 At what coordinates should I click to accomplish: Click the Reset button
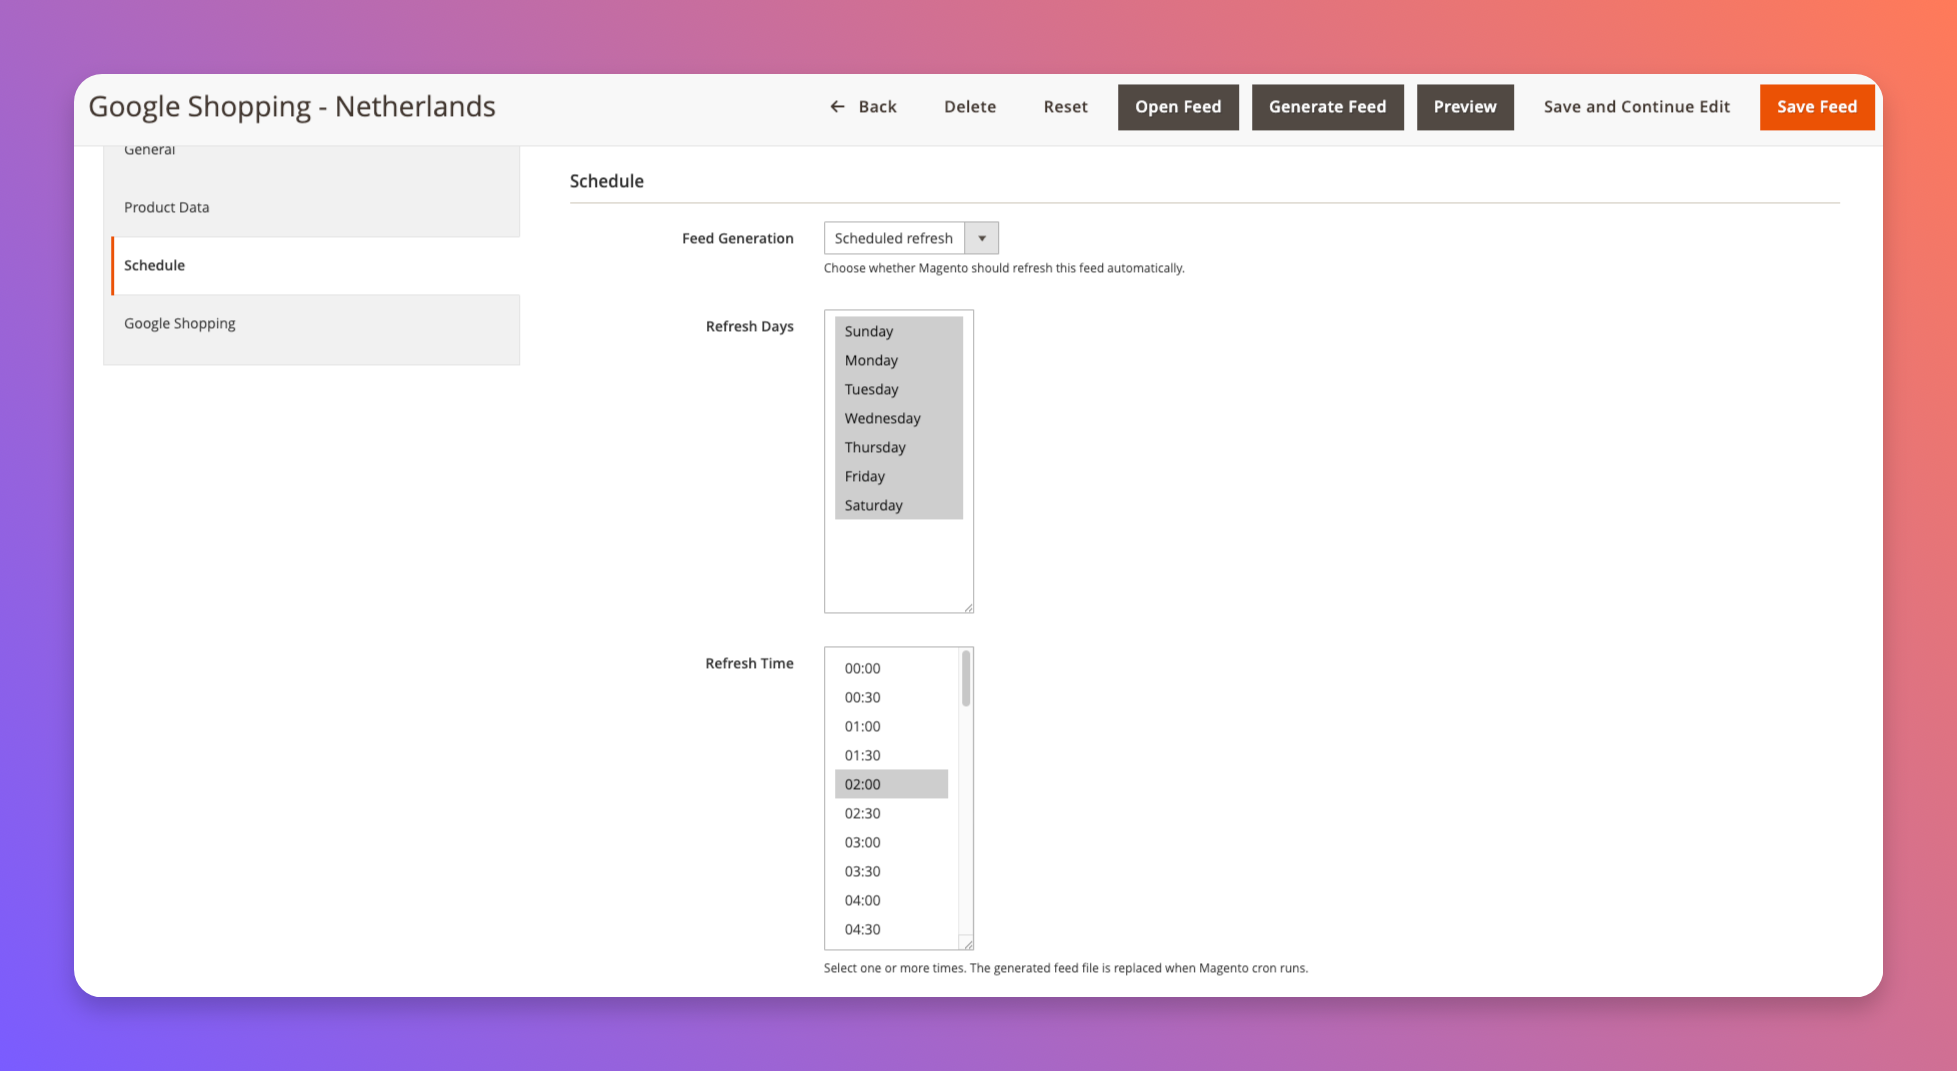click(x=1065, y=107)
